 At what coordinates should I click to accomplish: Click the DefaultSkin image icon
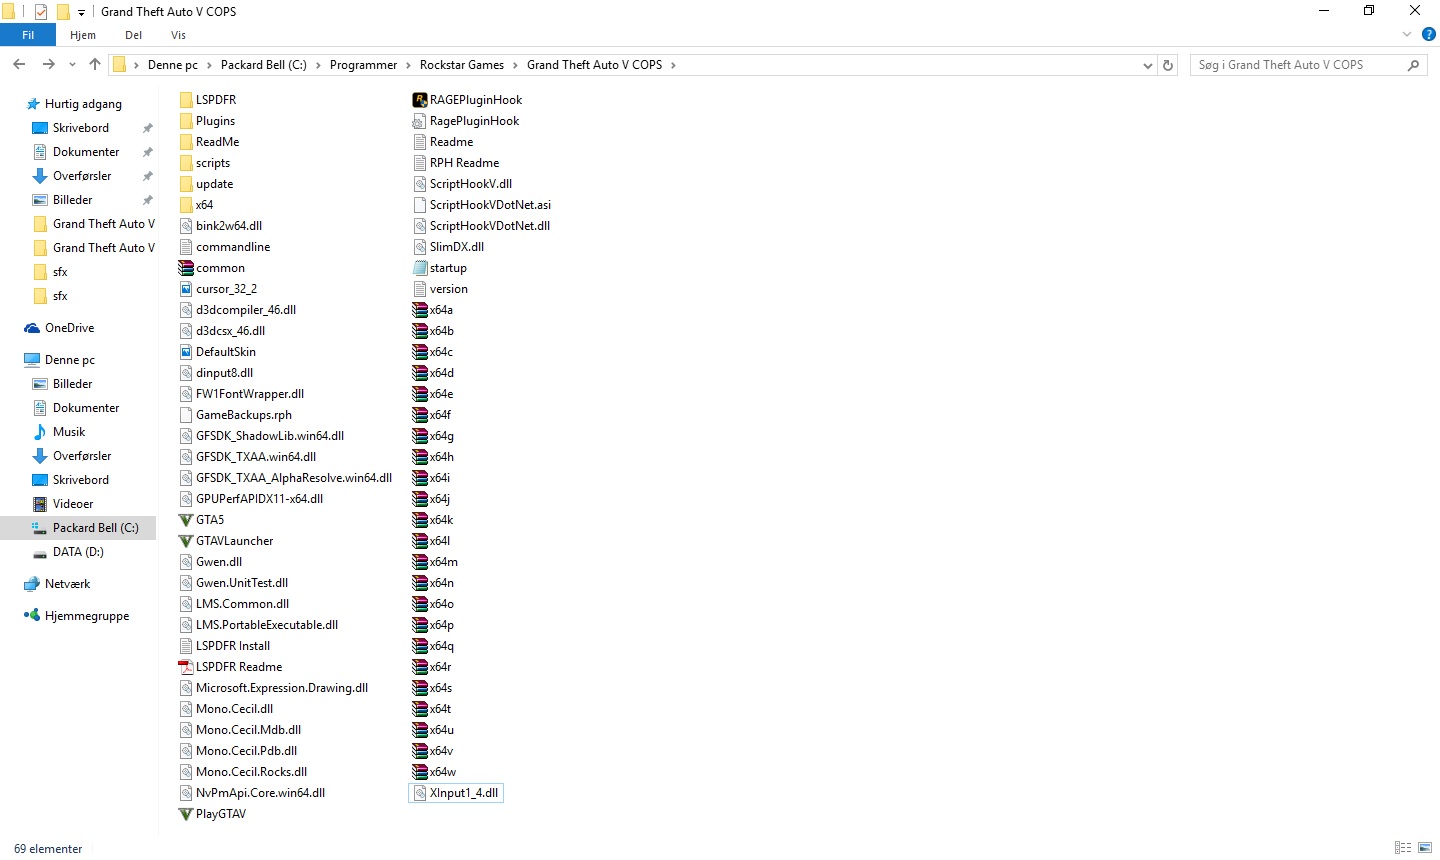coord(186,352)
